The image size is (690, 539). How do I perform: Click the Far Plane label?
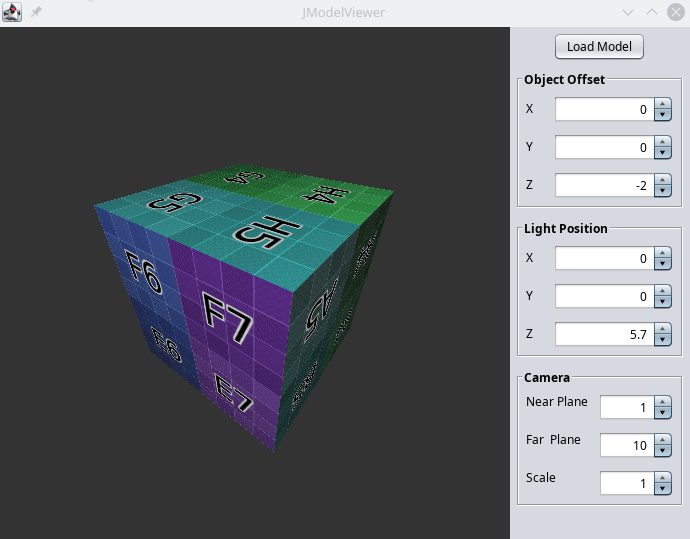[553, 440]
